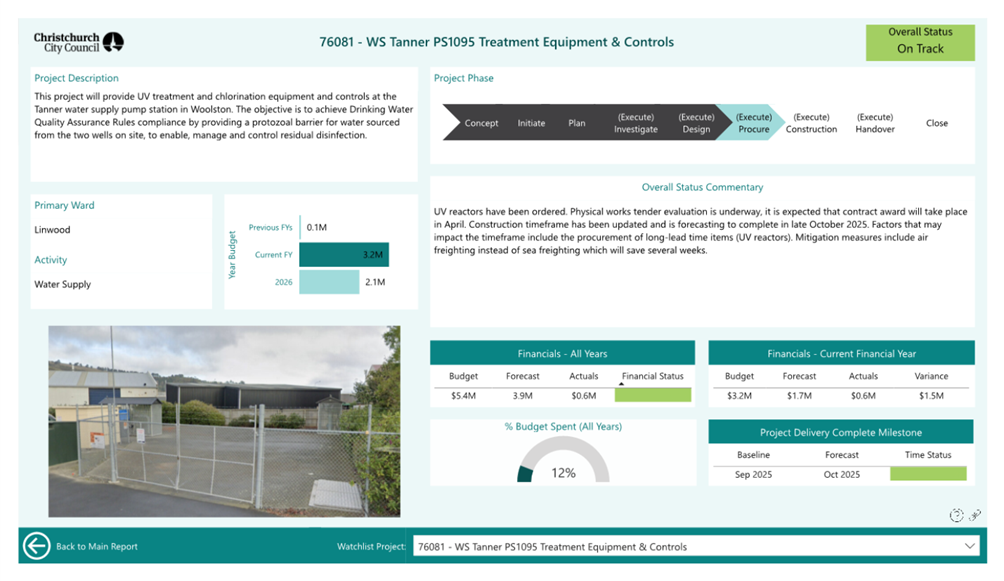This screenshot has width=1004, height=581.
Task: Click the Financials - All Years header
Action: [x=562, y=353]
